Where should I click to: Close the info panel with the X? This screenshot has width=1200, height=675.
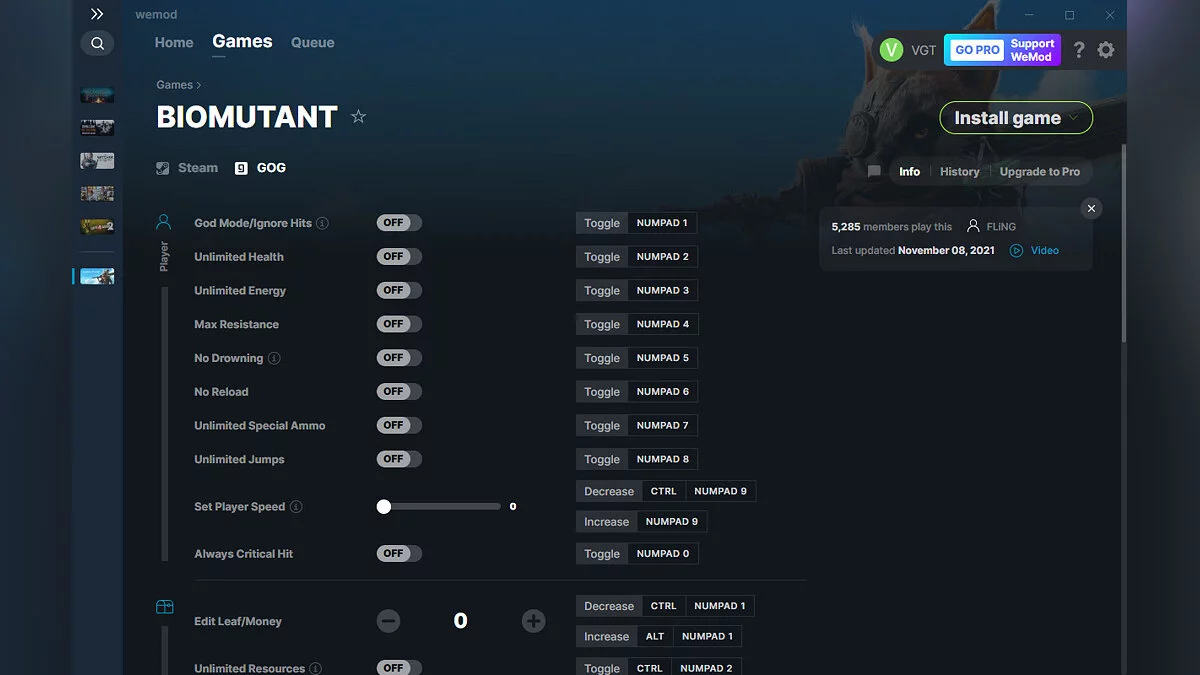tap(1091, 208)
